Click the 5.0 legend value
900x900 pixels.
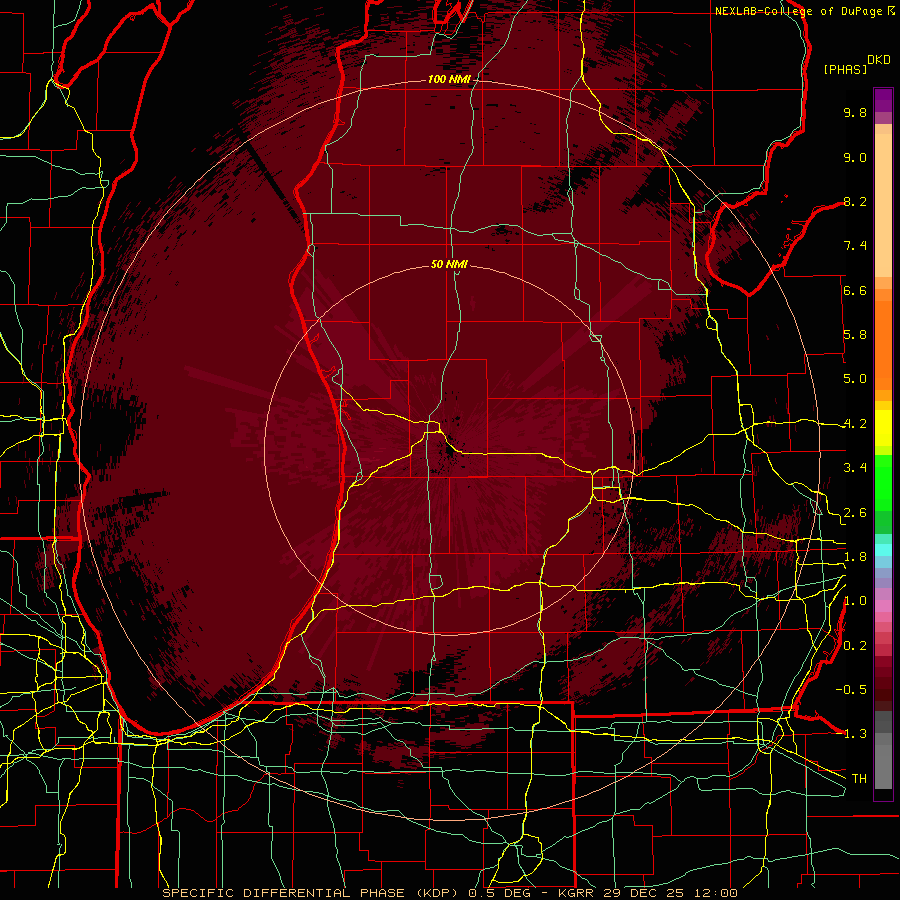click(855, 379)
